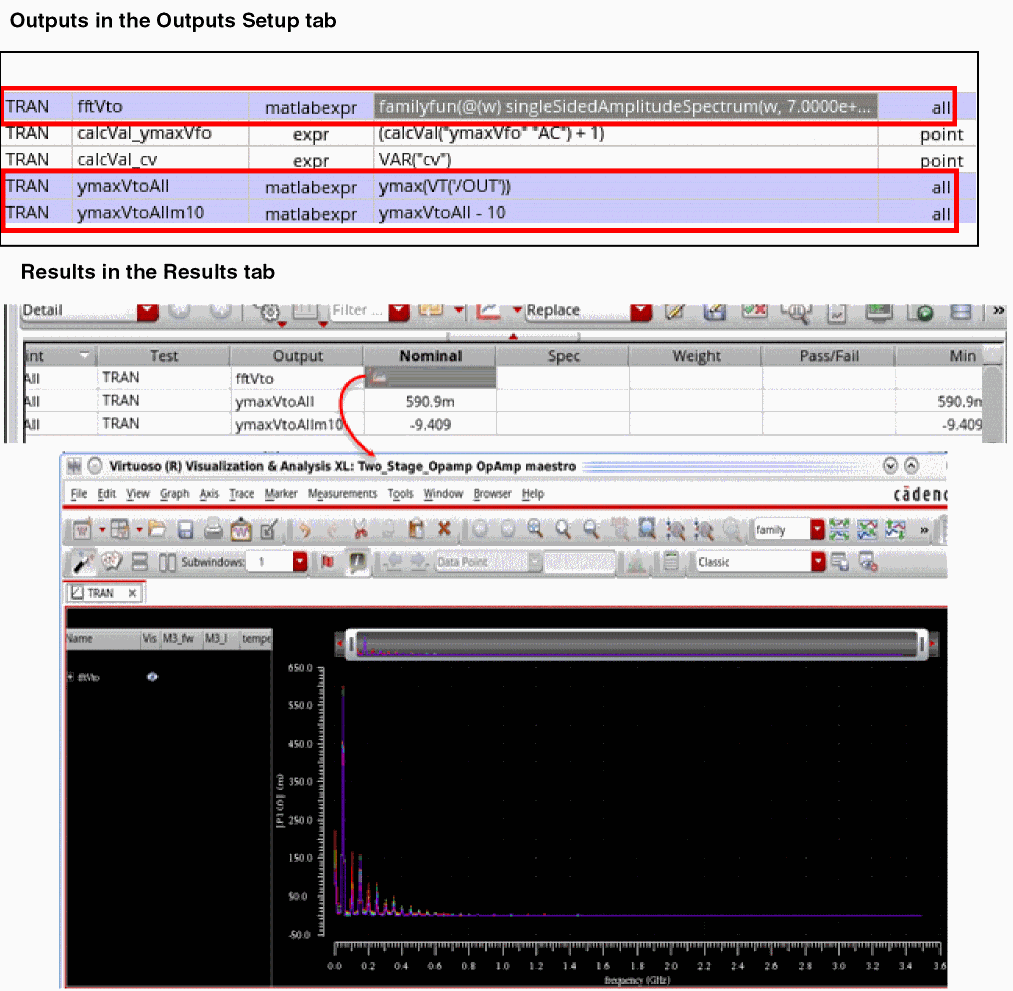Click the Open folder icon in the toolbar
Image resolution: width=1013 pixels, height=991 pixels.
[157, 529]
